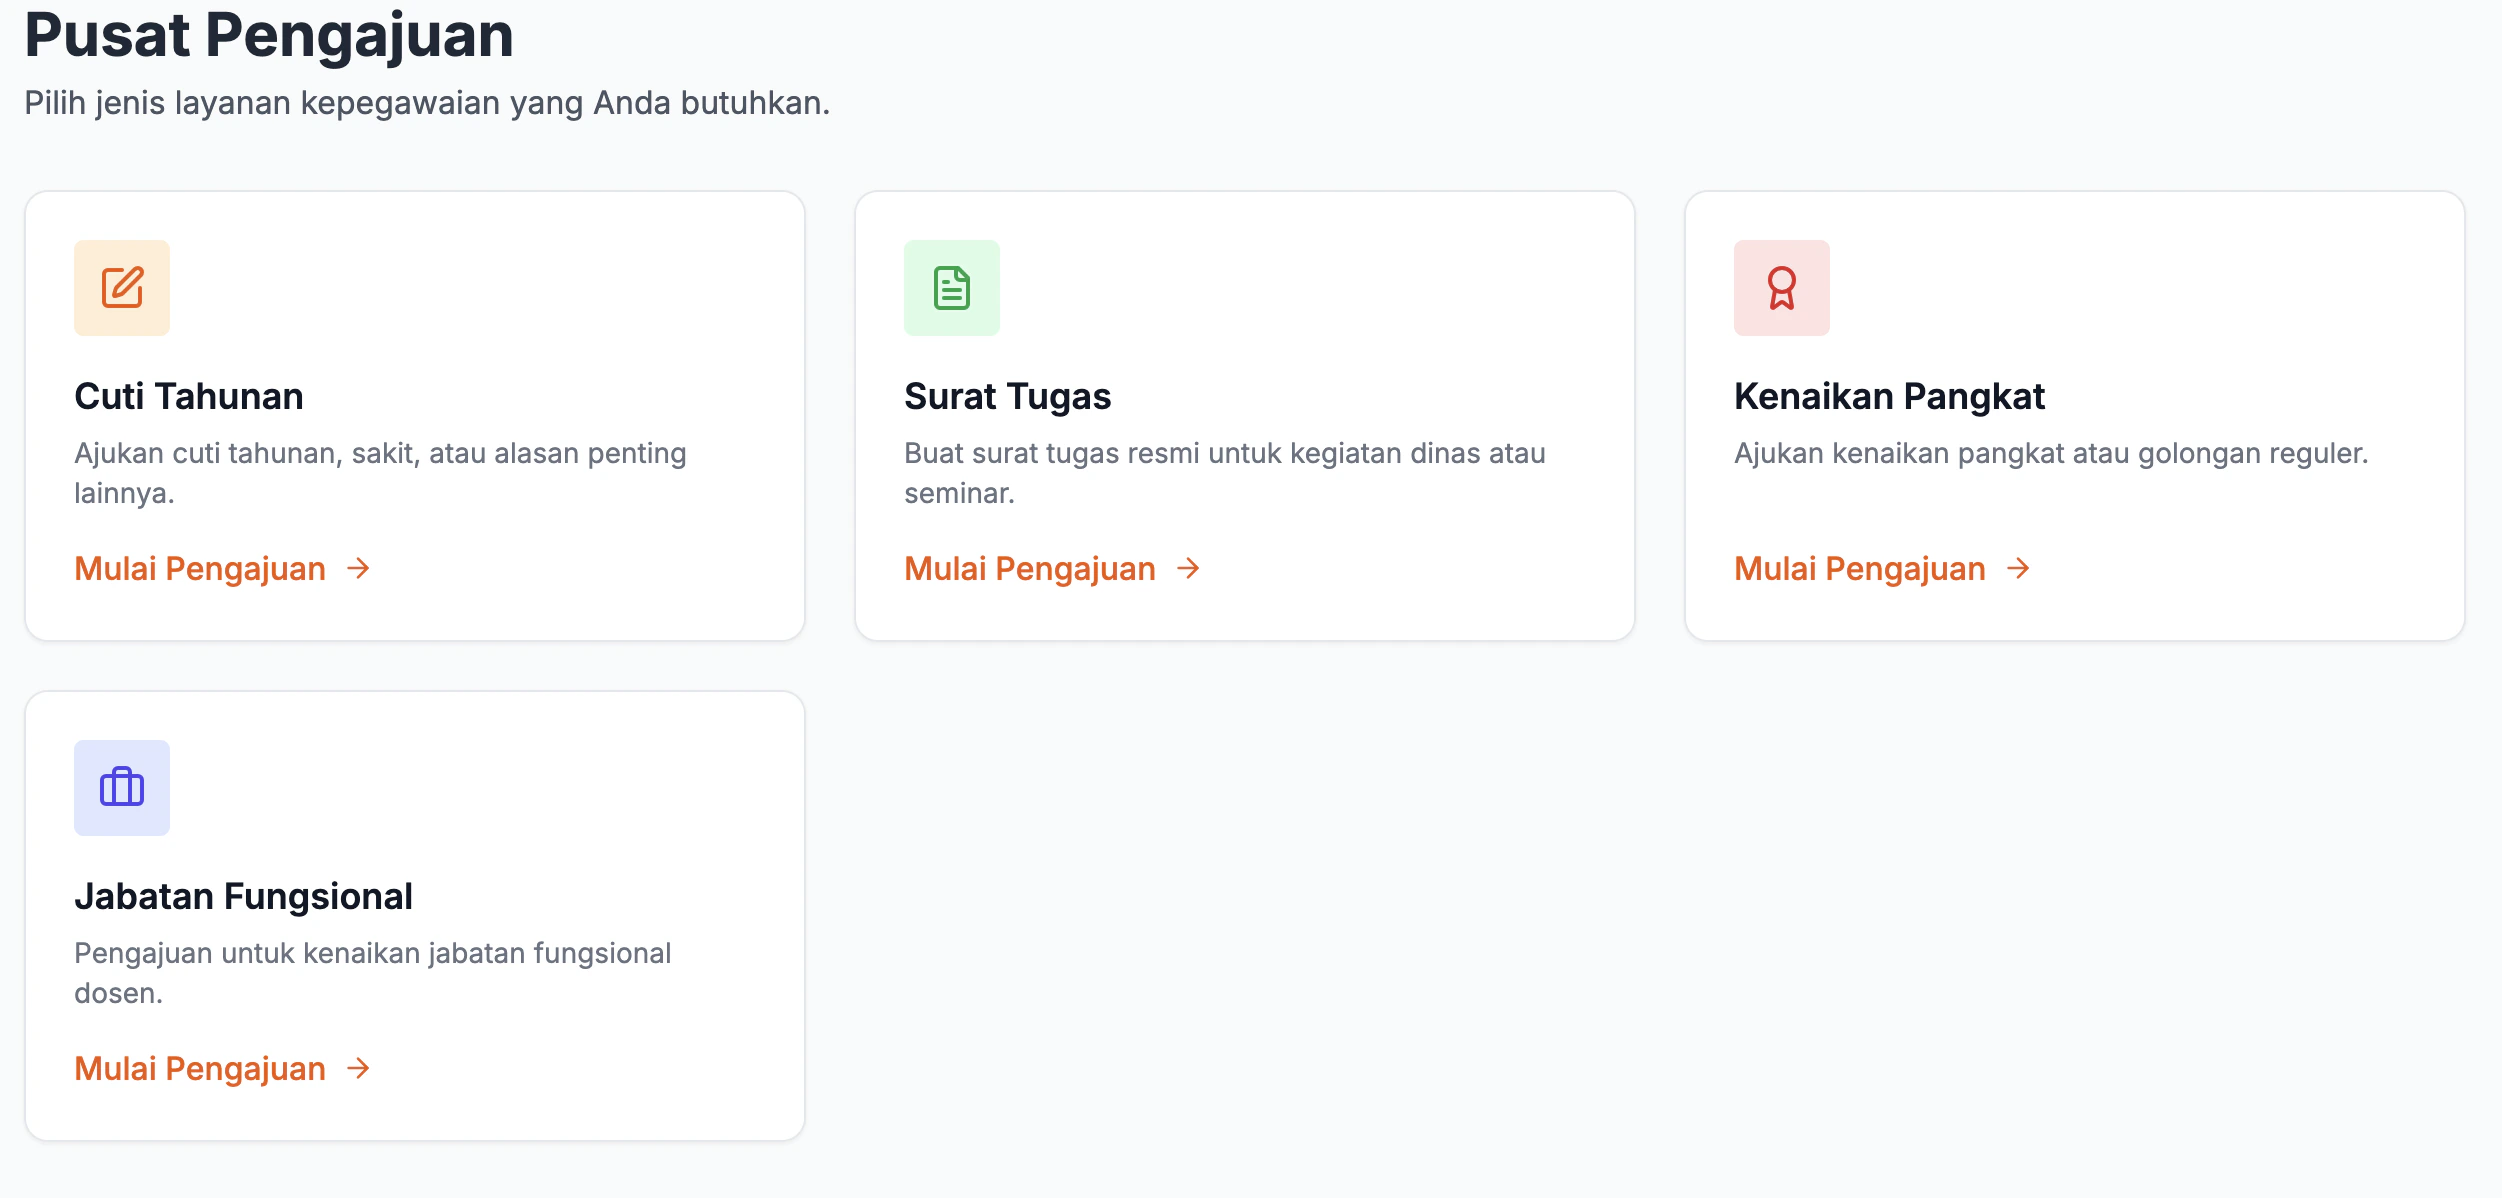Click the Cuti Tahunan heading
The height and width of the screenshot is (1198, 2502).
188,396
